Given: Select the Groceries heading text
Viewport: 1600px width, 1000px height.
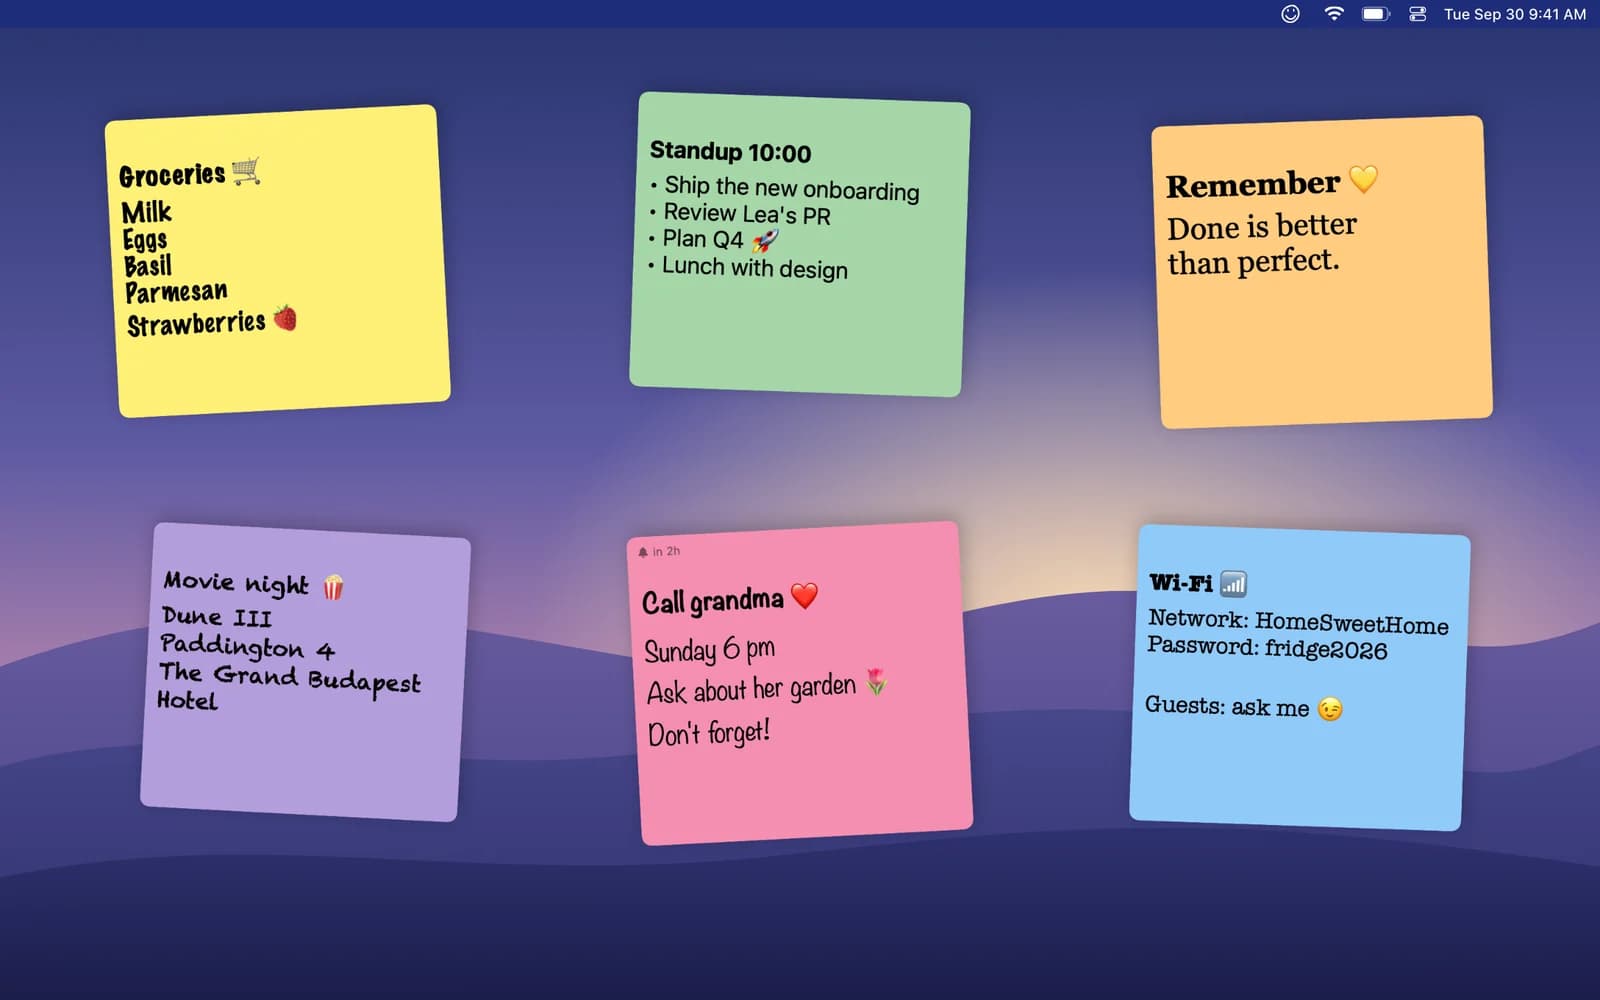Looking at the screenshot, I should [172, 175].
